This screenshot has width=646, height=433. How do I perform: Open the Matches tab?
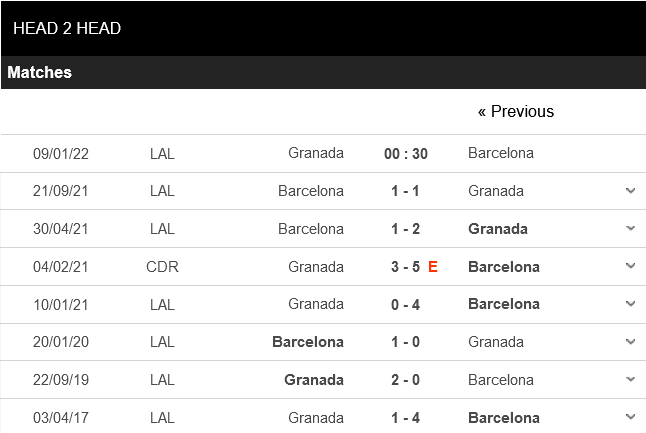point(40,73)
